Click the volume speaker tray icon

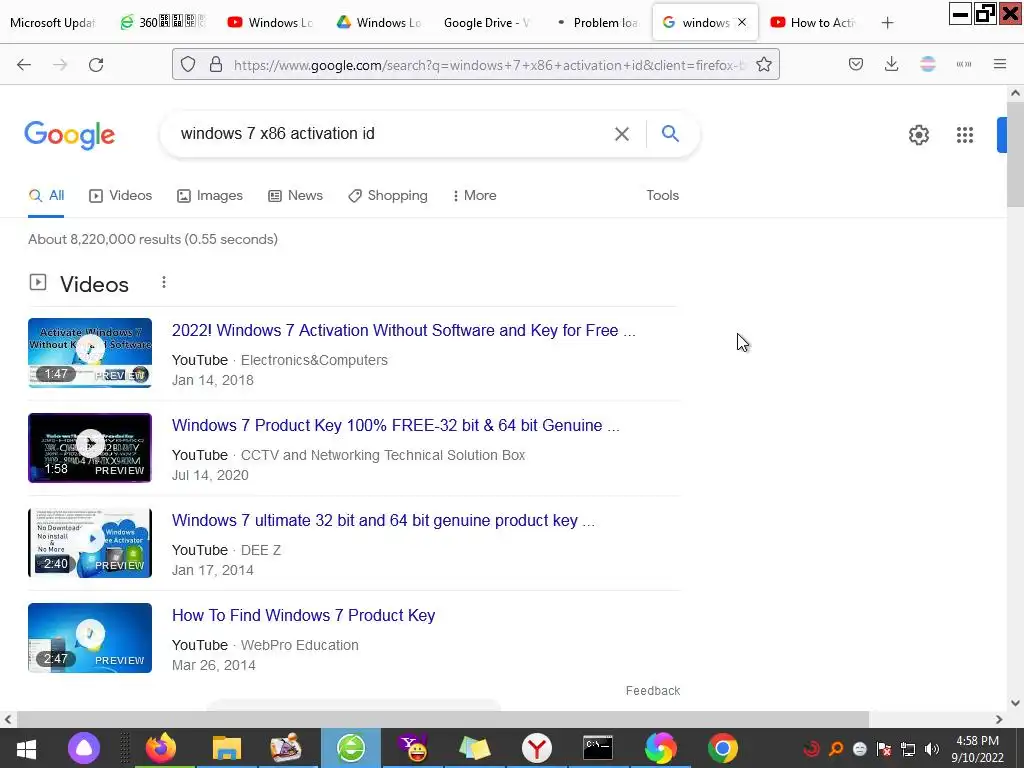(x=932, y=749)
